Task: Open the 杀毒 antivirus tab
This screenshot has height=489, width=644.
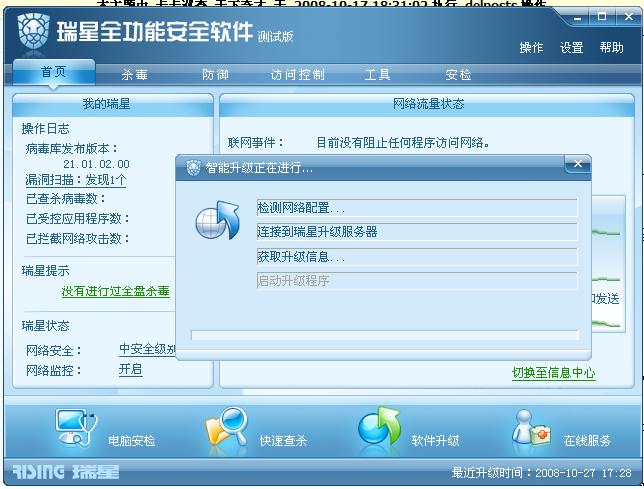Action: tap(134, 75)
